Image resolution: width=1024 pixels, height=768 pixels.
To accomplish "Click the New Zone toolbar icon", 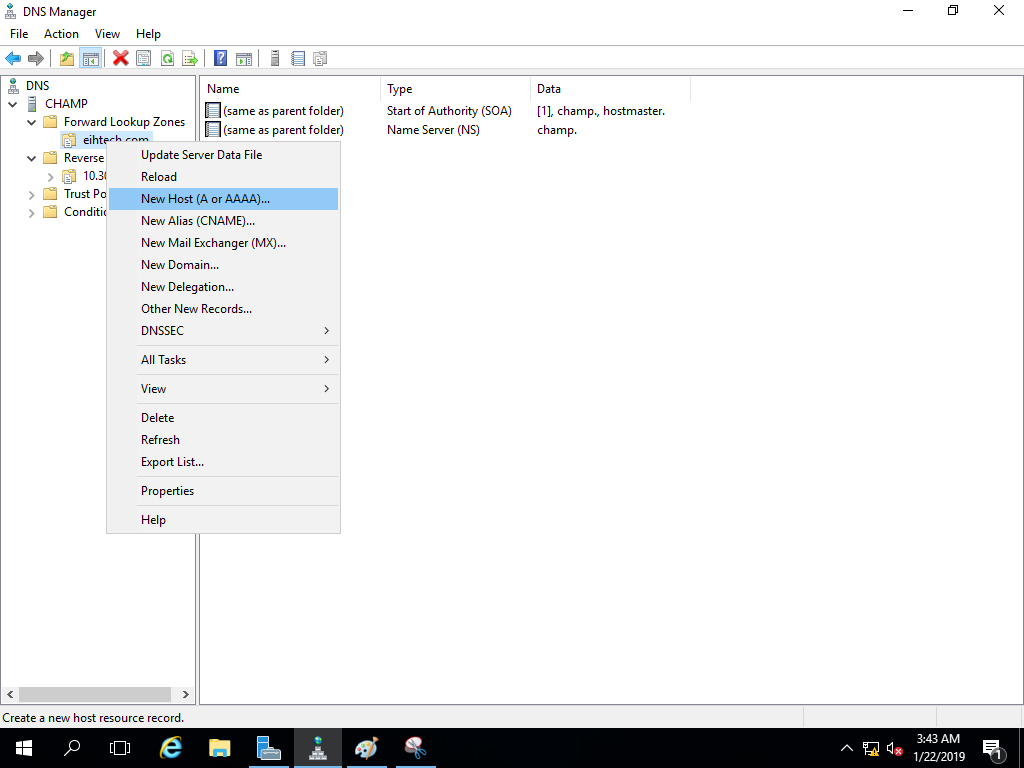I will pyautogui.click(x=320, y=59).
